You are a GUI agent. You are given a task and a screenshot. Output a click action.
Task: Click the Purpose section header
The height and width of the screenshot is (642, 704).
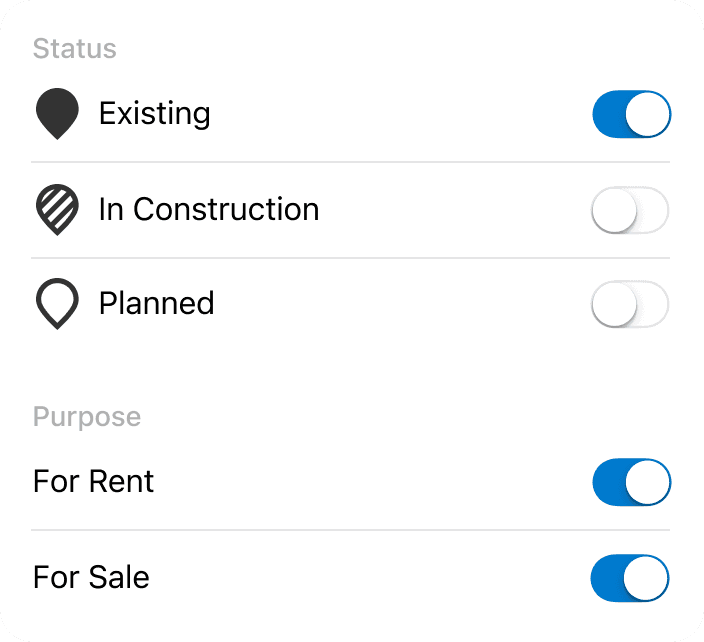pos(86,416)
